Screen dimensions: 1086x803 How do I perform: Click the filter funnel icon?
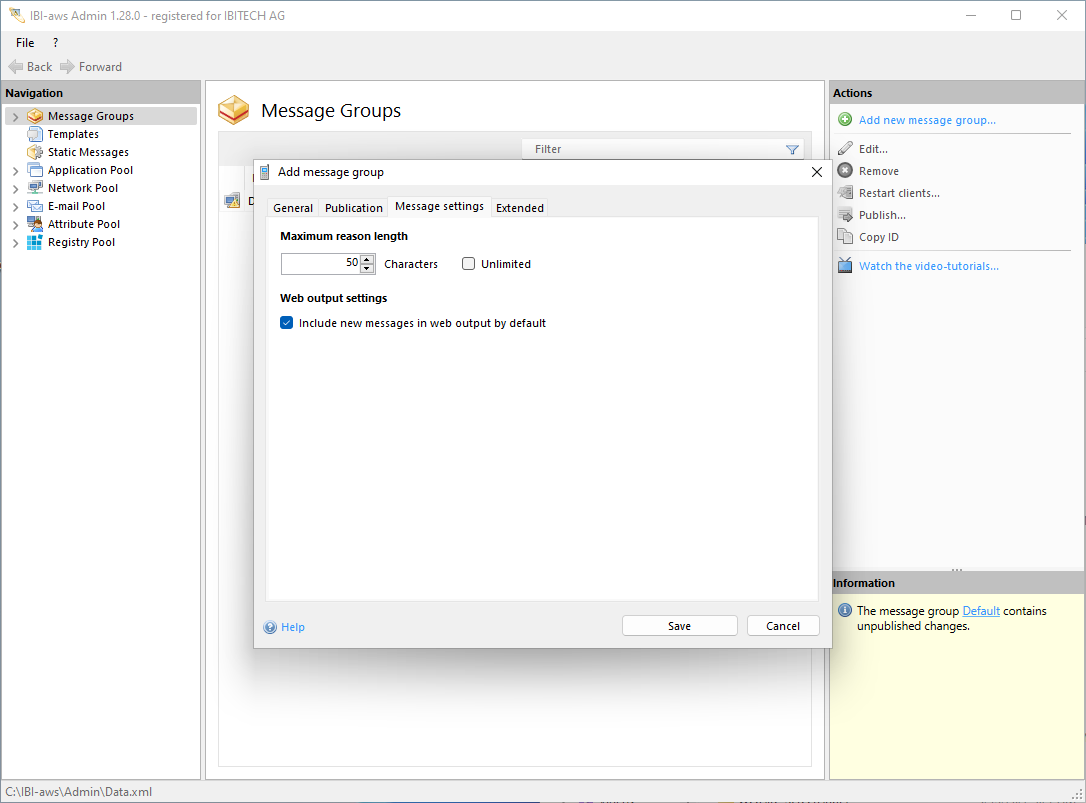tap(792, 150)
